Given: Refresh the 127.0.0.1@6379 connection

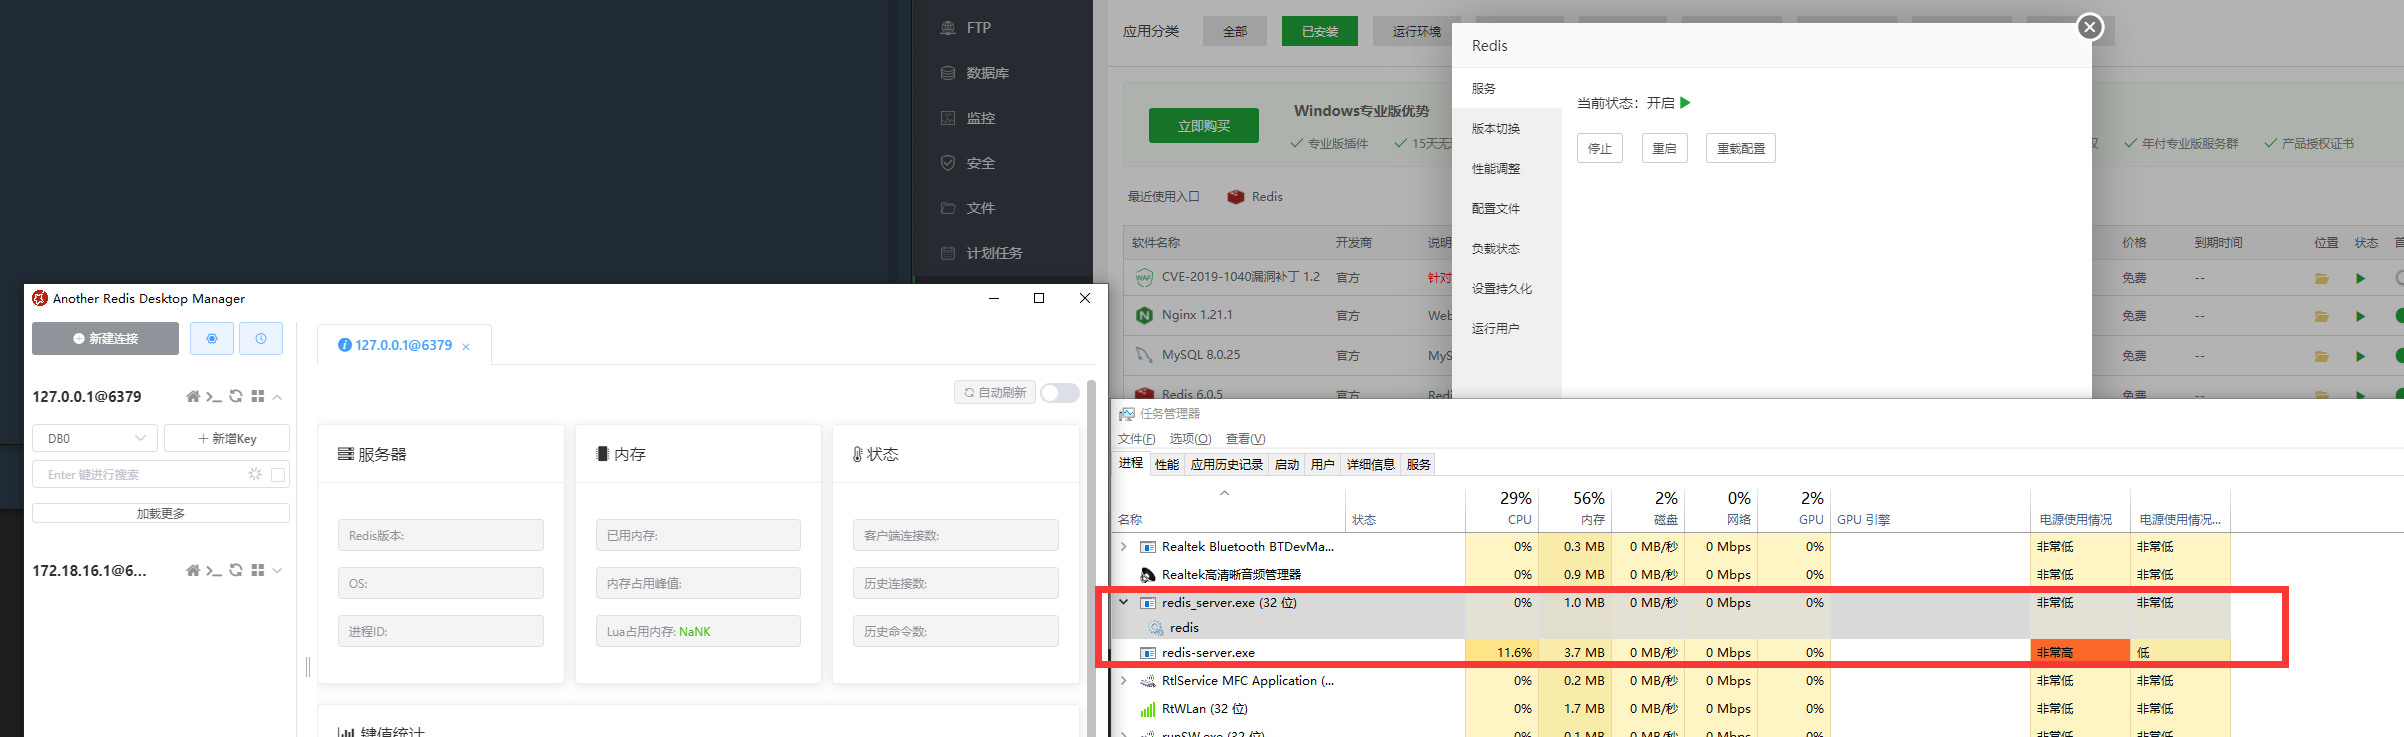Looking at the screenshot, I should 236,397.
